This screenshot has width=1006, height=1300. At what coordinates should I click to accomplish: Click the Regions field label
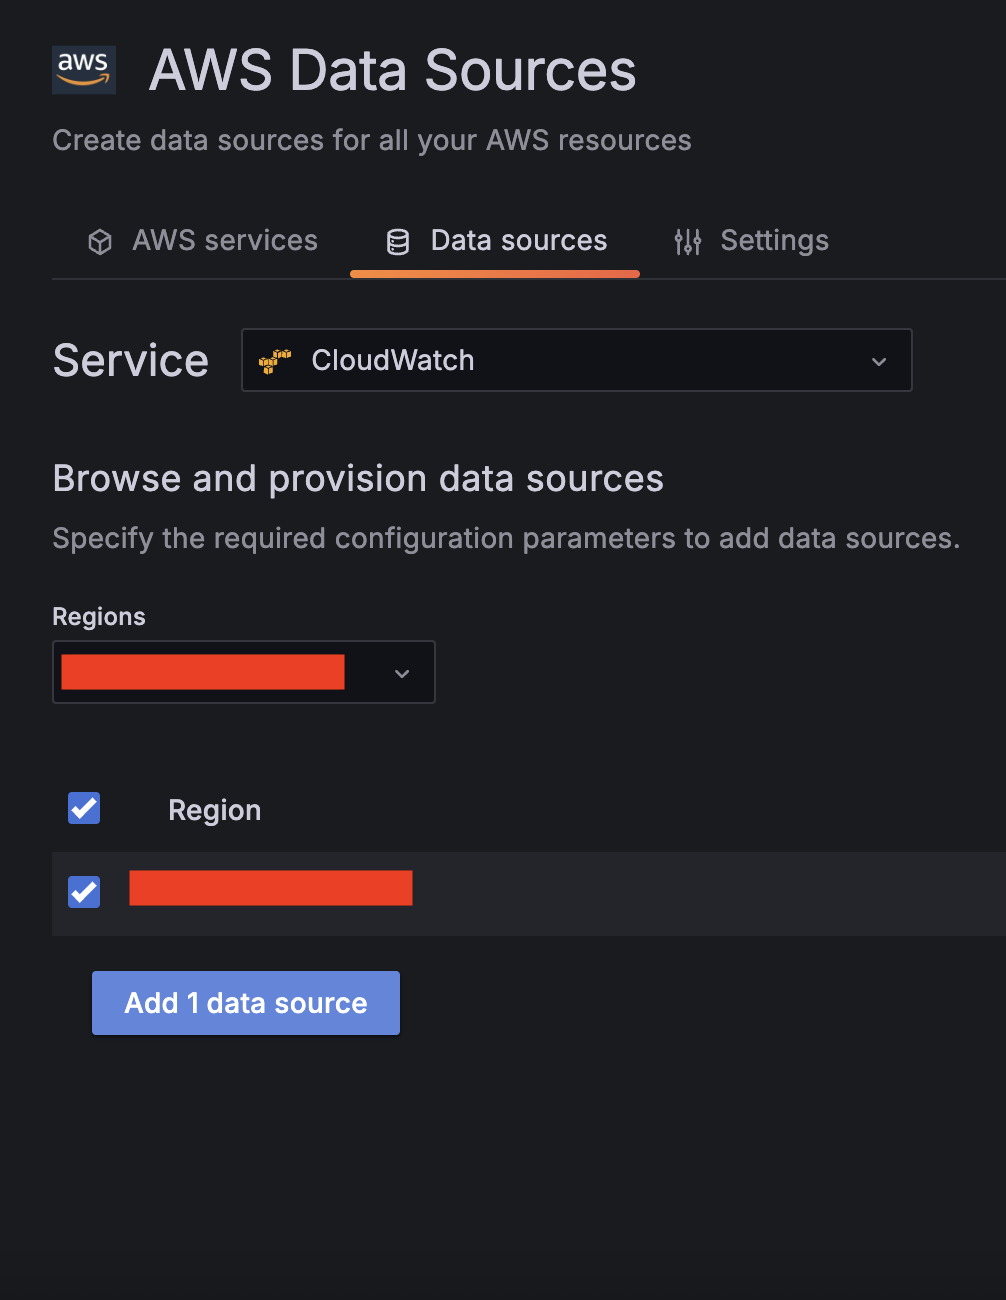click(99, 617)
